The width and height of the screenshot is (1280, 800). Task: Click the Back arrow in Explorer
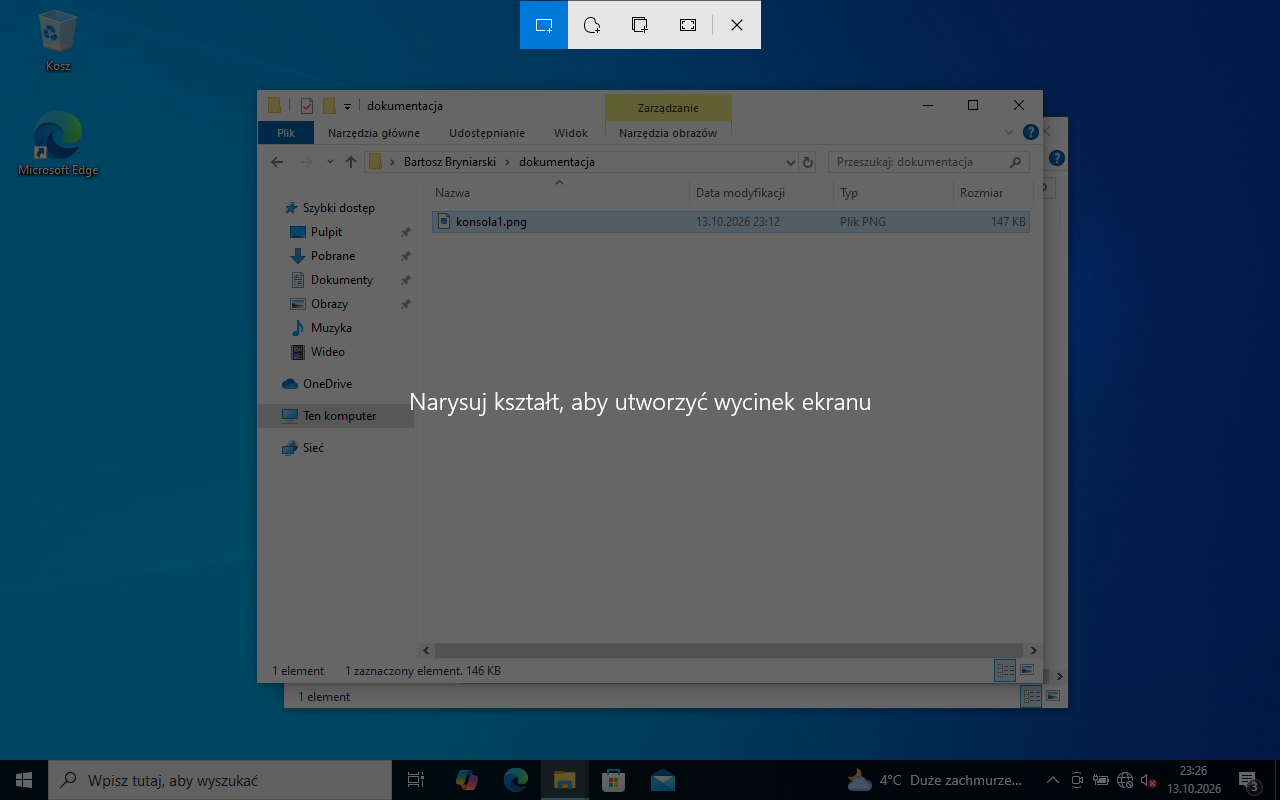[x=277, y=162]
